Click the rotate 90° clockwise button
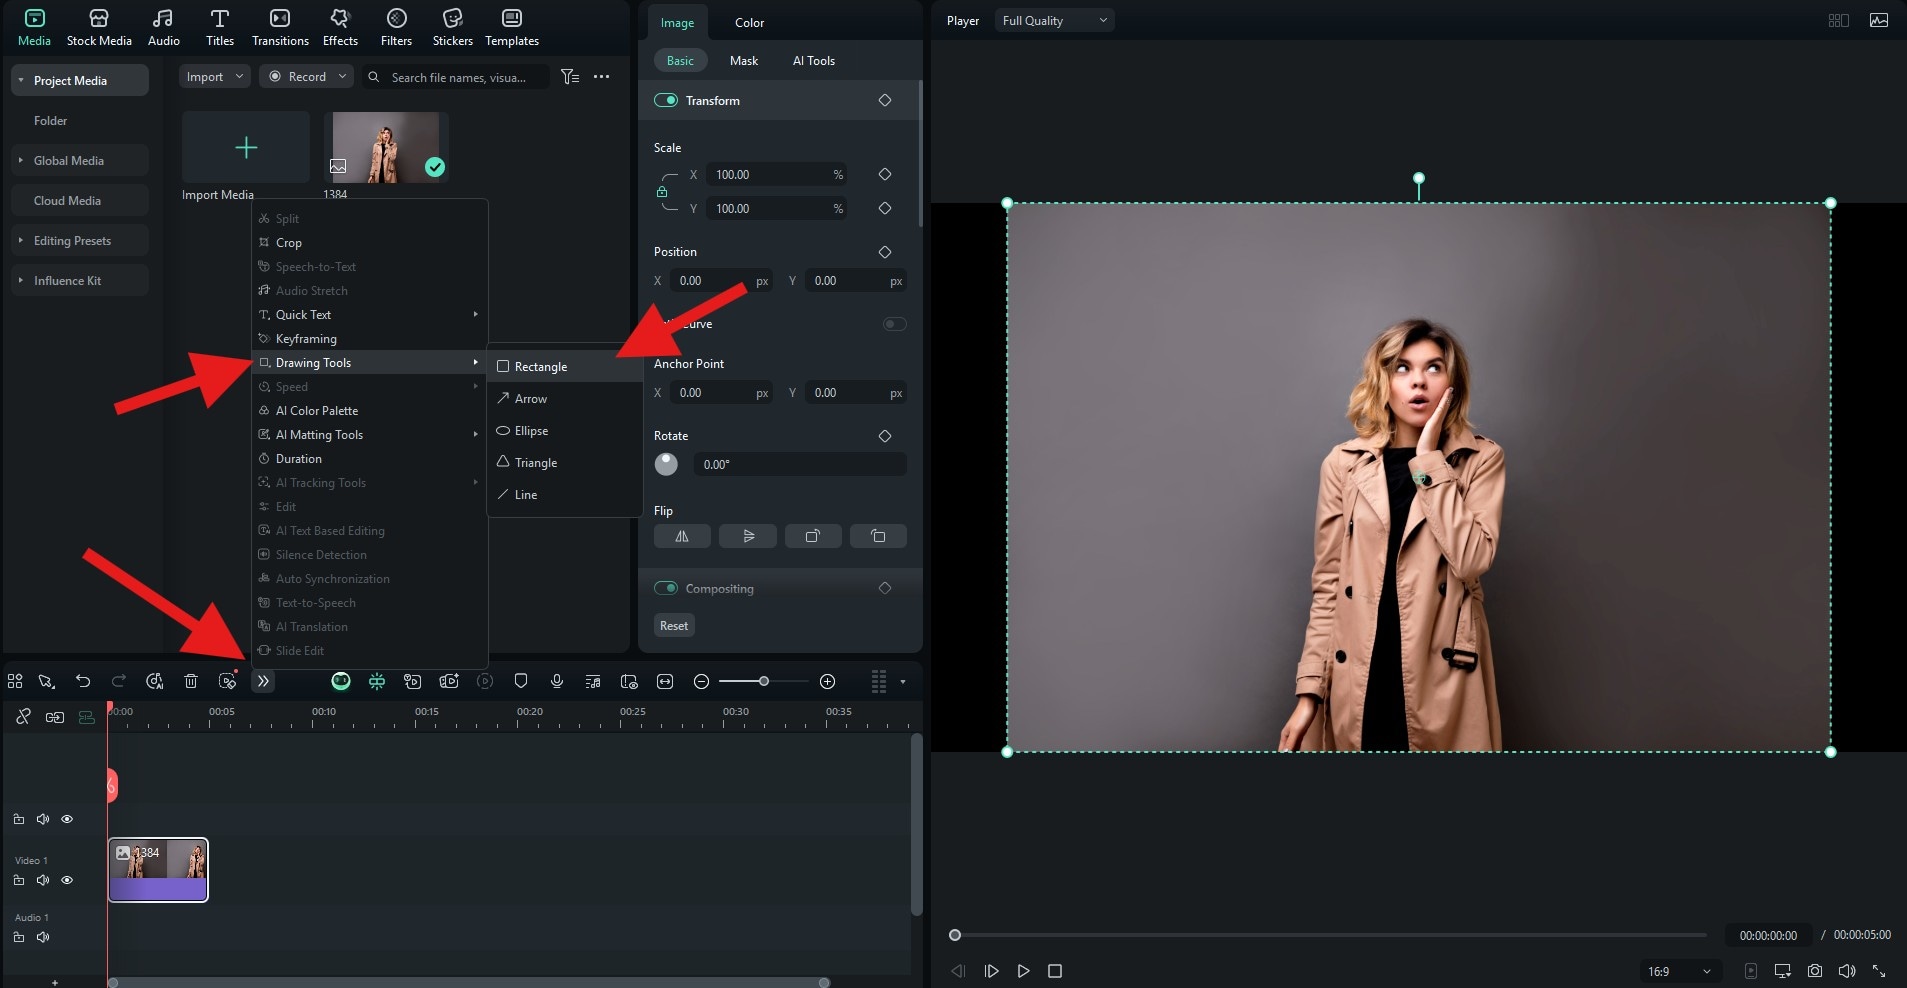The width and height of the screenshot is (1907, 988). point(813,536)
